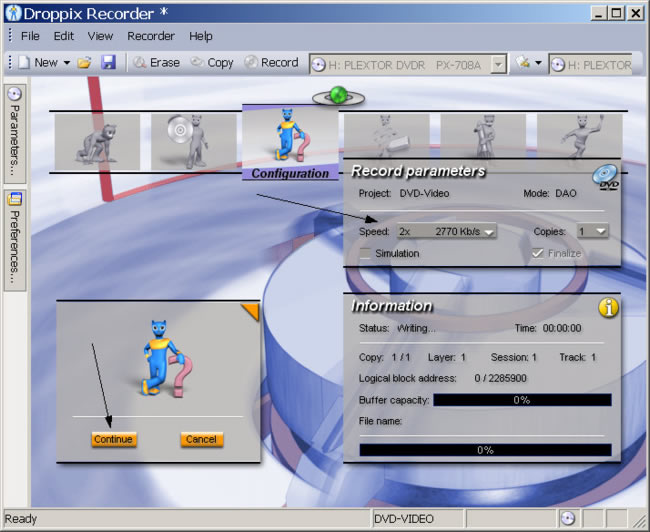This screenshot has width=650, height=532.
Task: Enable the Simulation checkbox
Action: click(365, 253)
